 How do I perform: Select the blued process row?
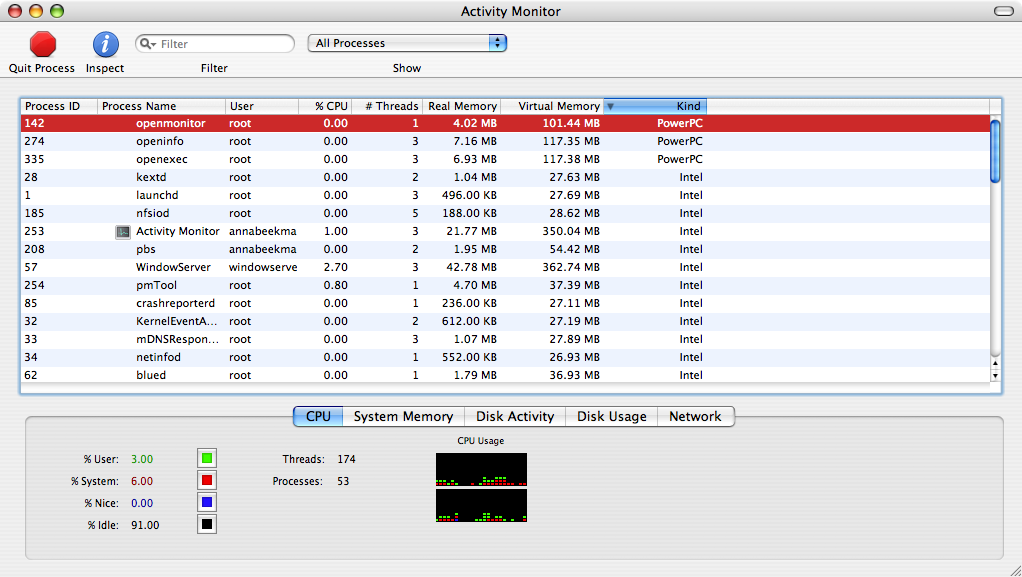point(505,376)
